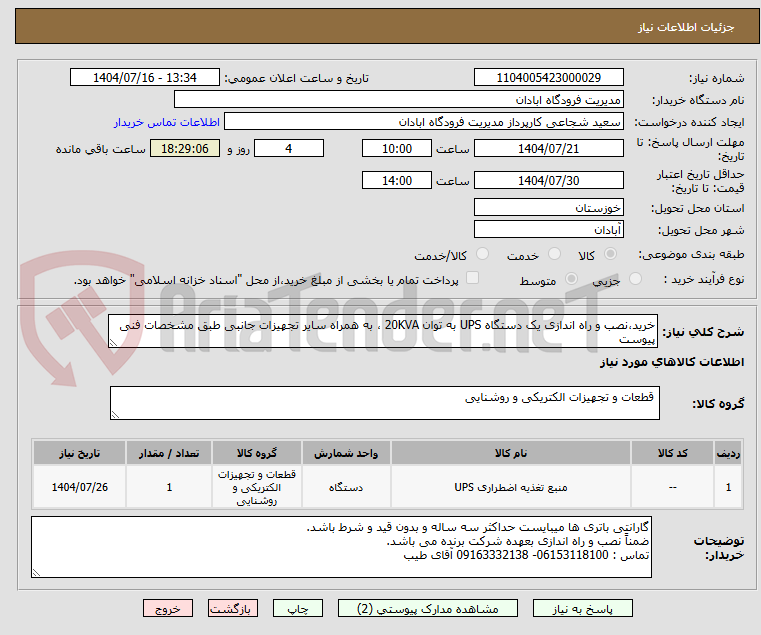Click the پاسخ به نیاز button
The image size is (761, 635).
pos(582,608)
